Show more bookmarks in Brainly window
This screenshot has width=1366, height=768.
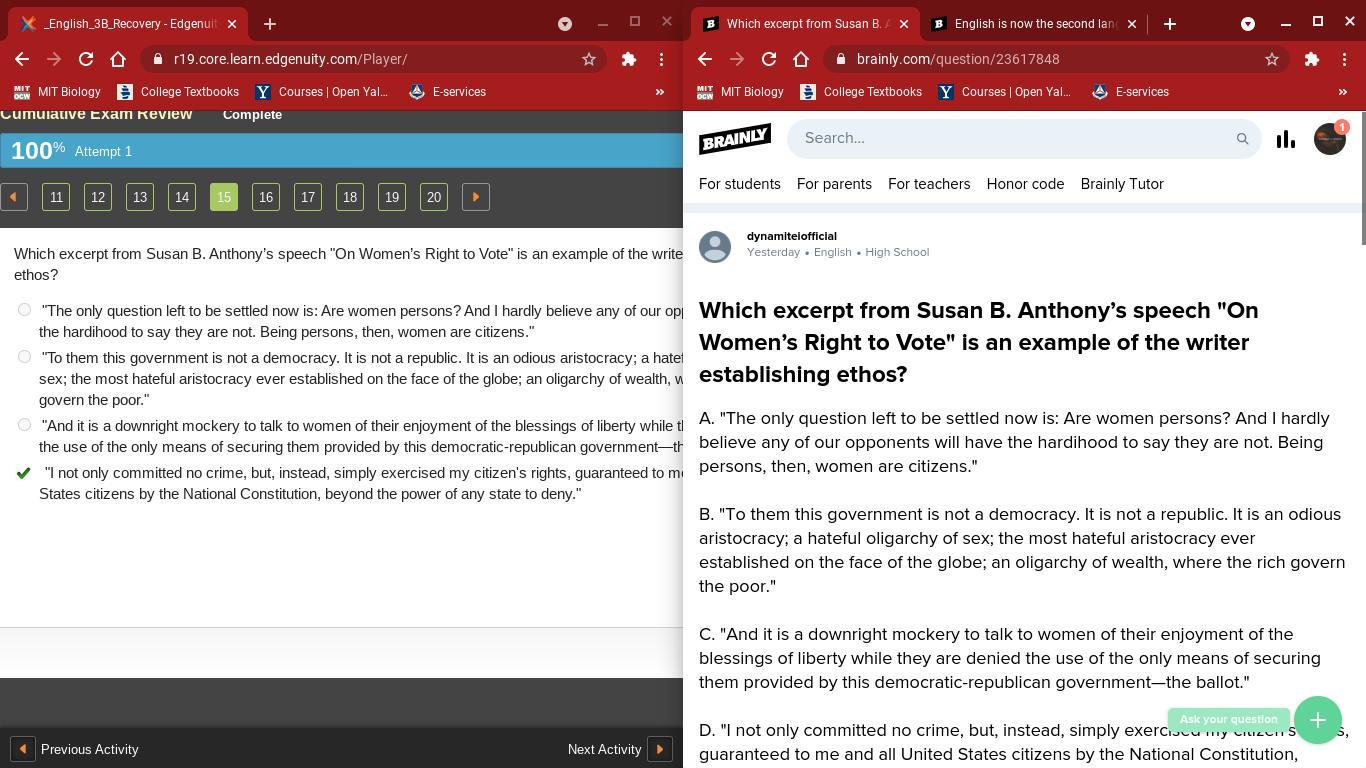1343,92
